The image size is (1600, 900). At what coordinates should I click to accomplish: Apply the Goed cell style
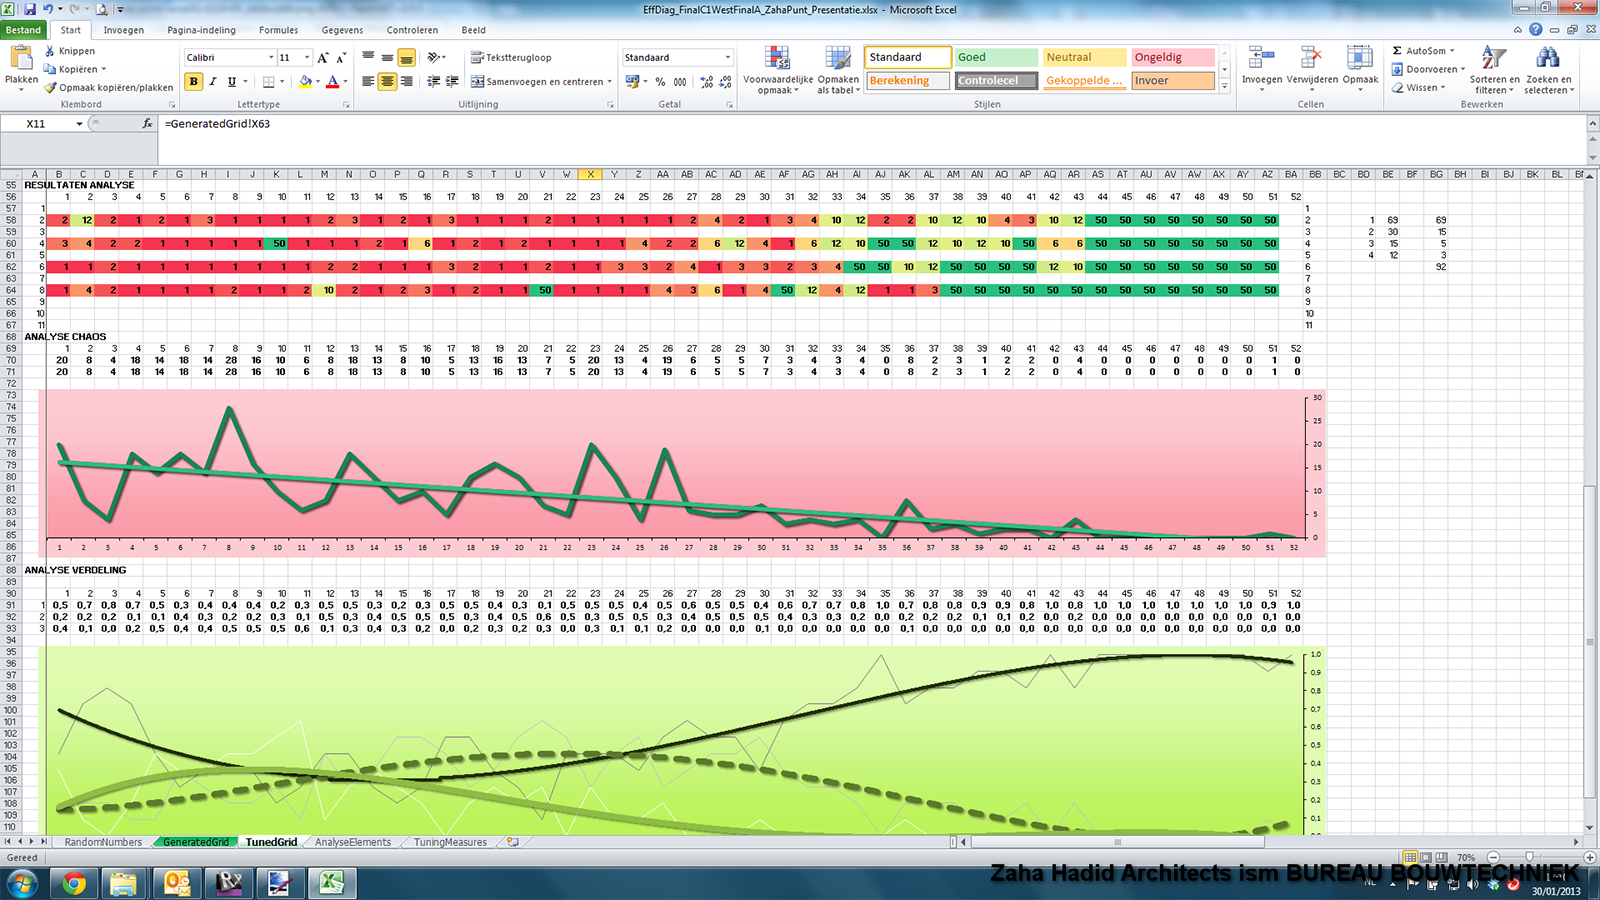996,57
